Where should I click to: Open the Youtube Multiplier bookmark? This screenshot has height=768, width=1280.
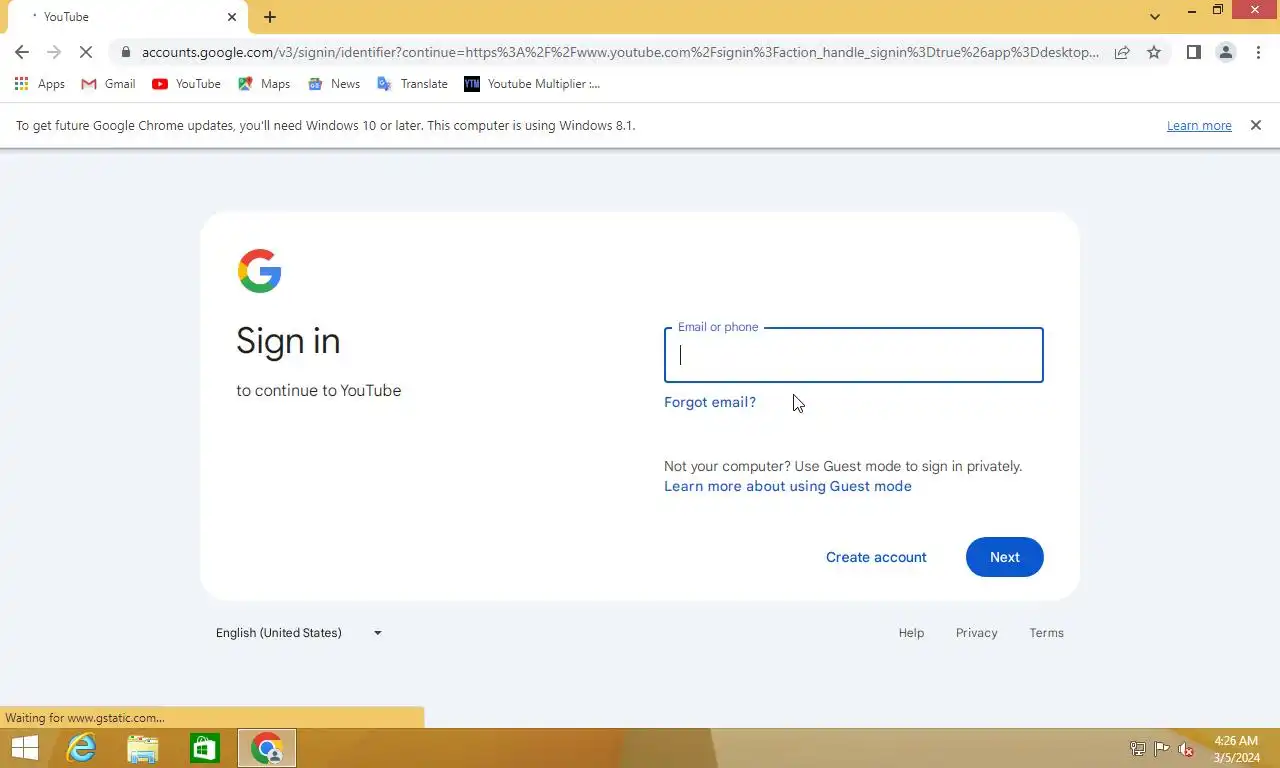coord(532,84)
